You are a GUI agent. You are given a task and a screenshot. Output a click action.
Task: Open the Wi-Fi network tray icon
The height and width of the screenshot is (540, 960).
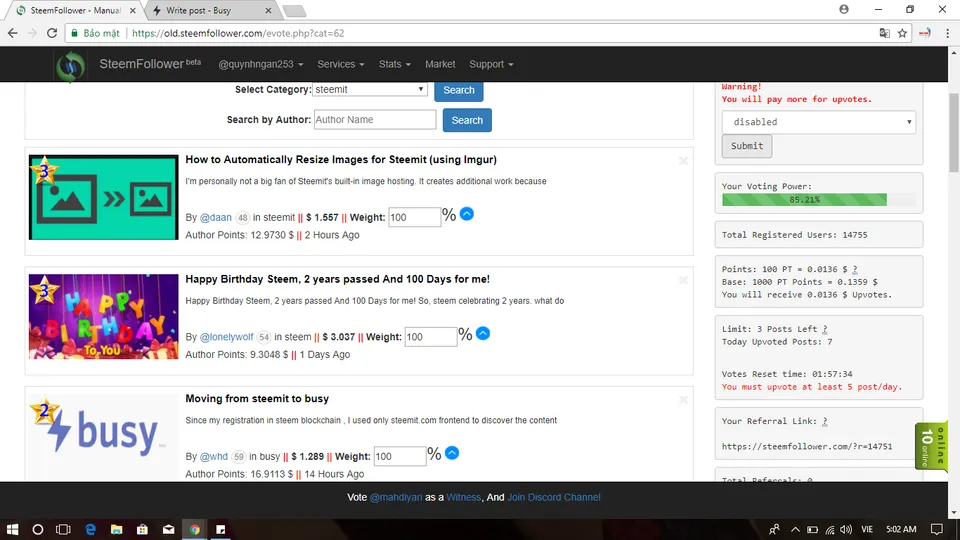pos(830,530)
